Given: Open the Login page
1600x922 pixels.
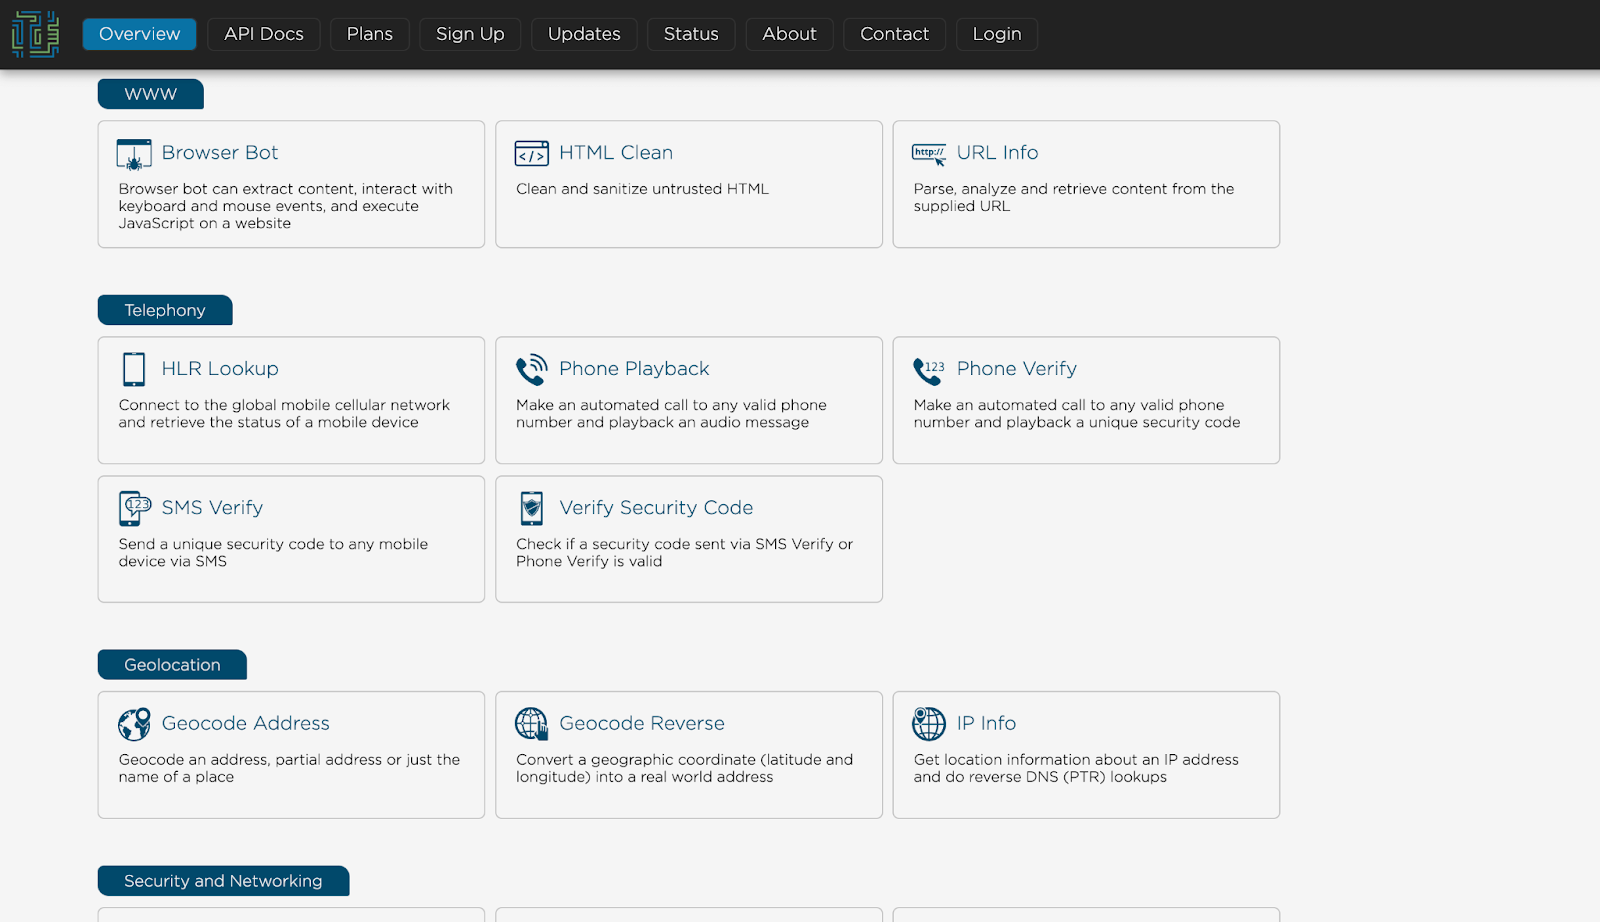Looking at the screenshot, I should [996, 34].
